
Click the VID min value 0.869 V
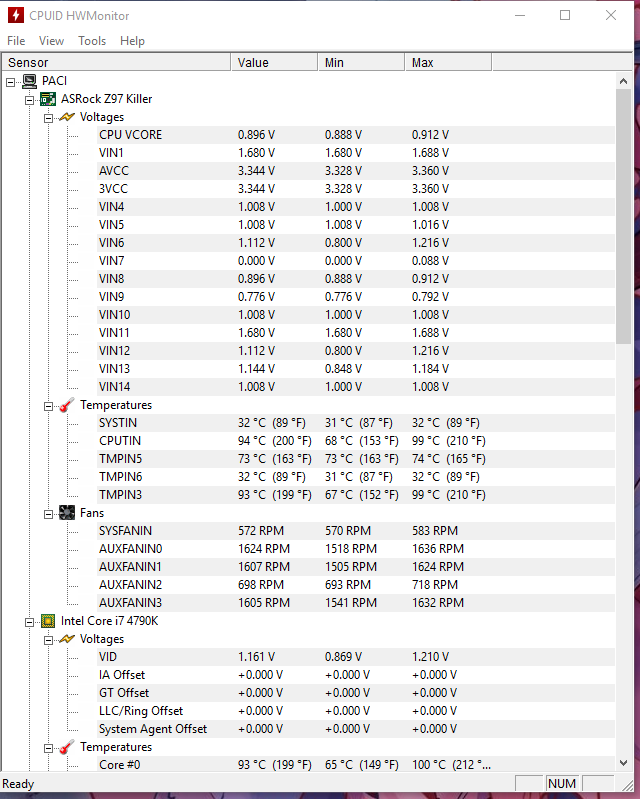pyautogui.click(x=343, y=657)
